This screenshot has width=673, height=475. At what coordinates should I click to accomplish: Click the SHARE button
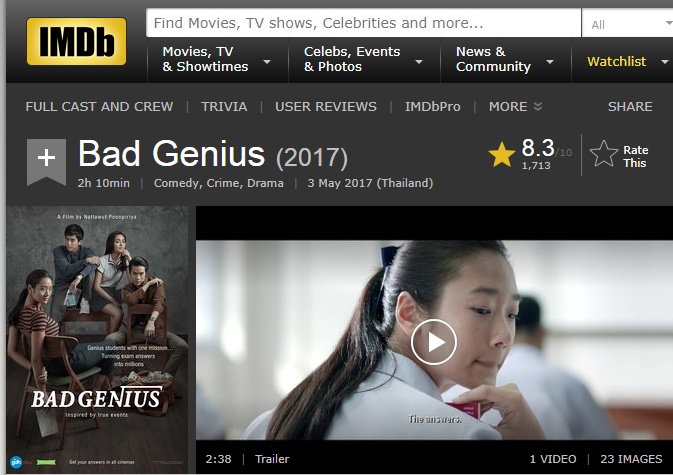point(630,106)
